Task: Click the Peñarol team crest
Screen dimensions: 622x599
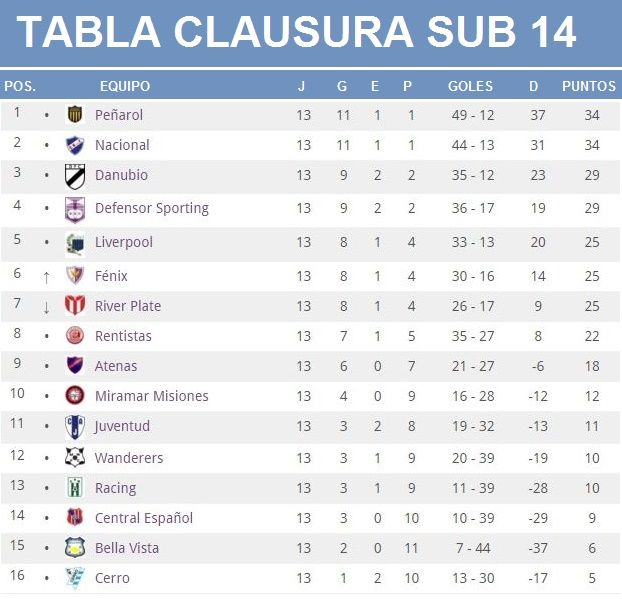Action: tap(75, 115)
